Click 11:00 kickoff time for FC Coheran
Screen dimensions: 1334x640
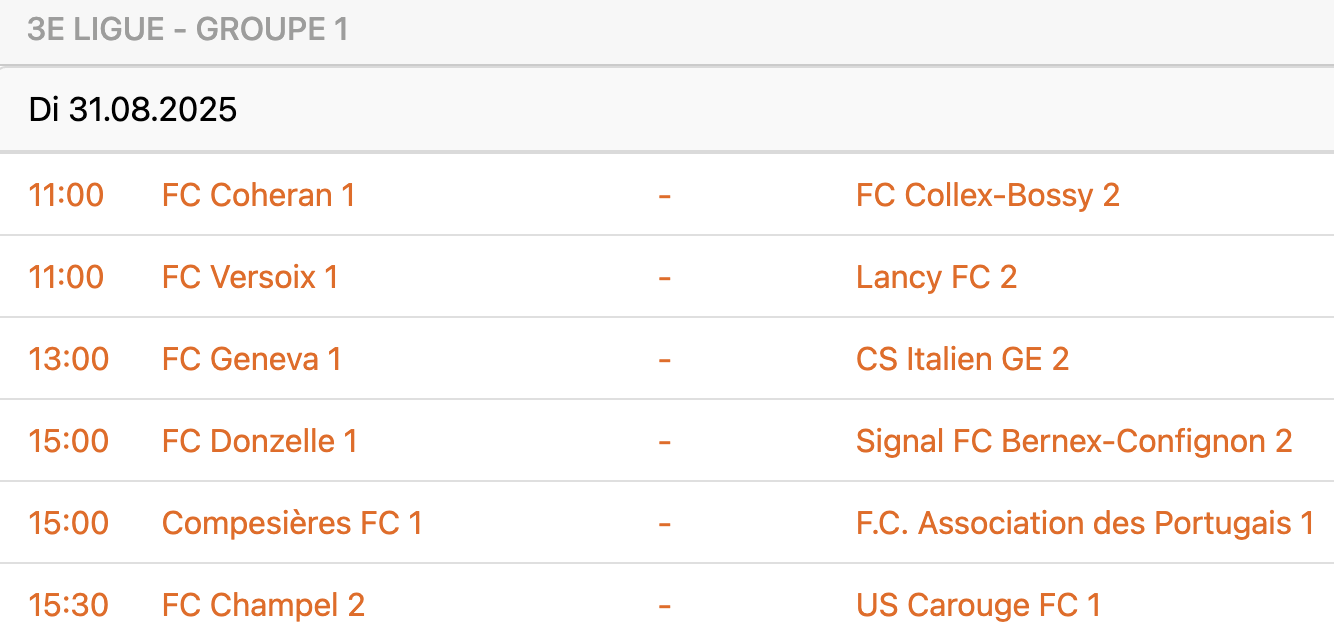66,195
